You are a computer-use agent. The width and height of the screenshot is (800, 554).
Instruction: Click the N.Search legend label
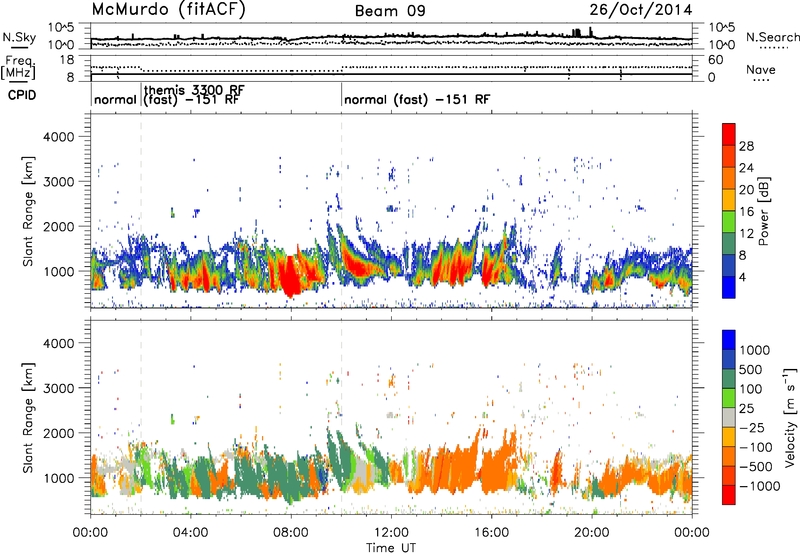pyautogui.click(x=772, y=37)
